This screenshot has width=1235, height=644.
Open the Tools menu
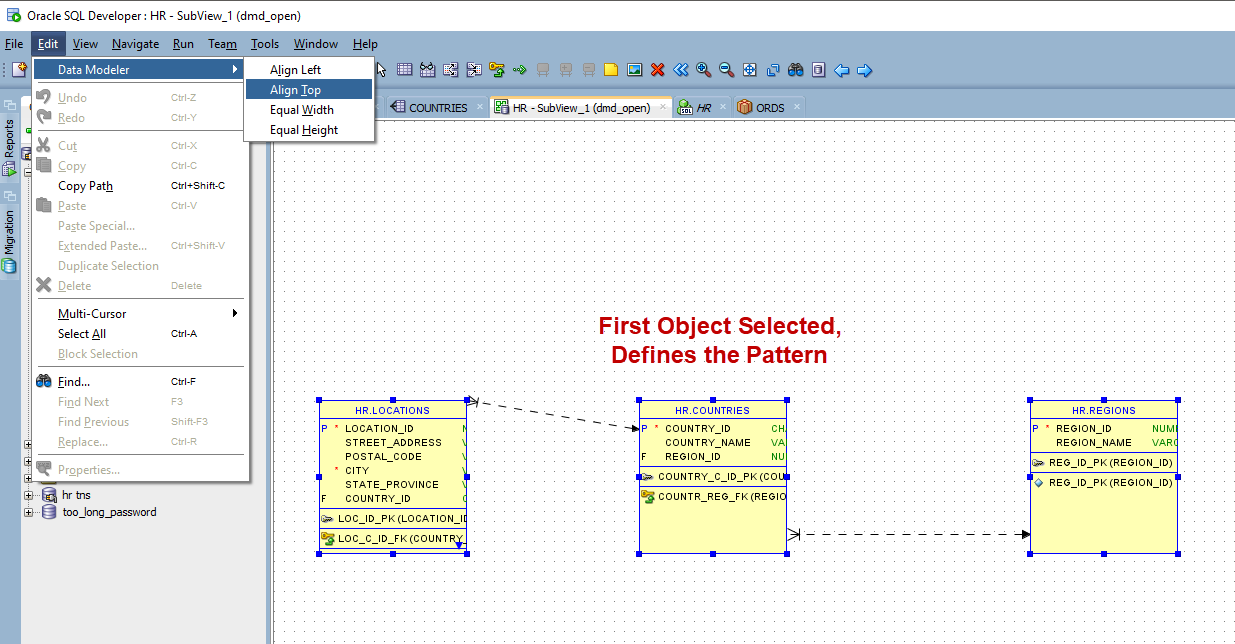coord(265,44)
